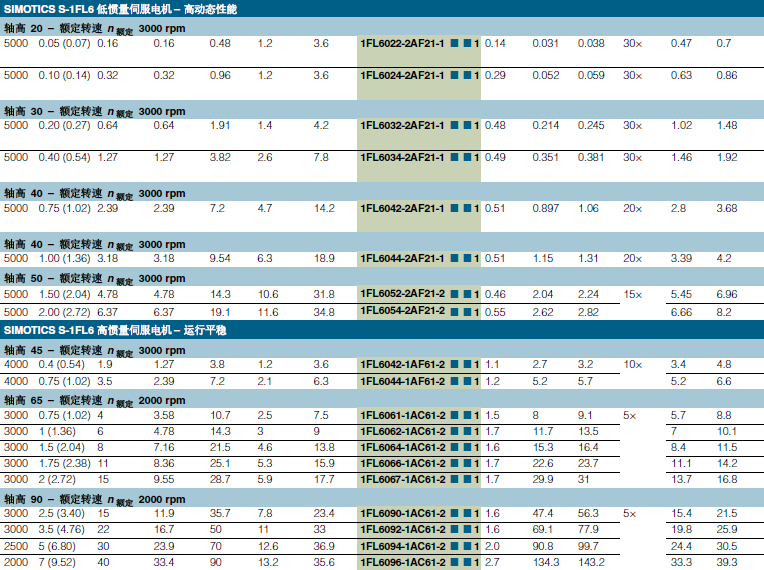The image size is (764, 570).
Task: Select order number 1FL6066-1AC61-2
Action: click(x=403, y=464)
